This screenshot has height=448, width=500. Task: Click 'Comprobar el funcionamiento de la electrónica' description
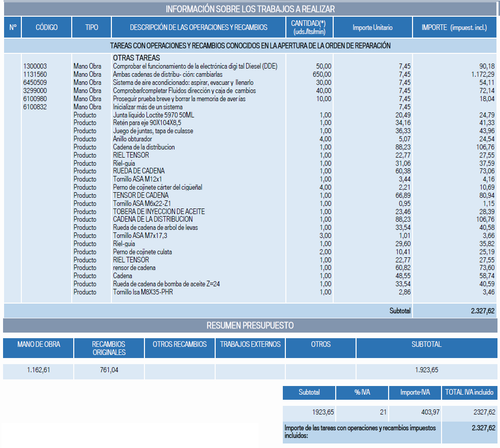click(195, 66)
